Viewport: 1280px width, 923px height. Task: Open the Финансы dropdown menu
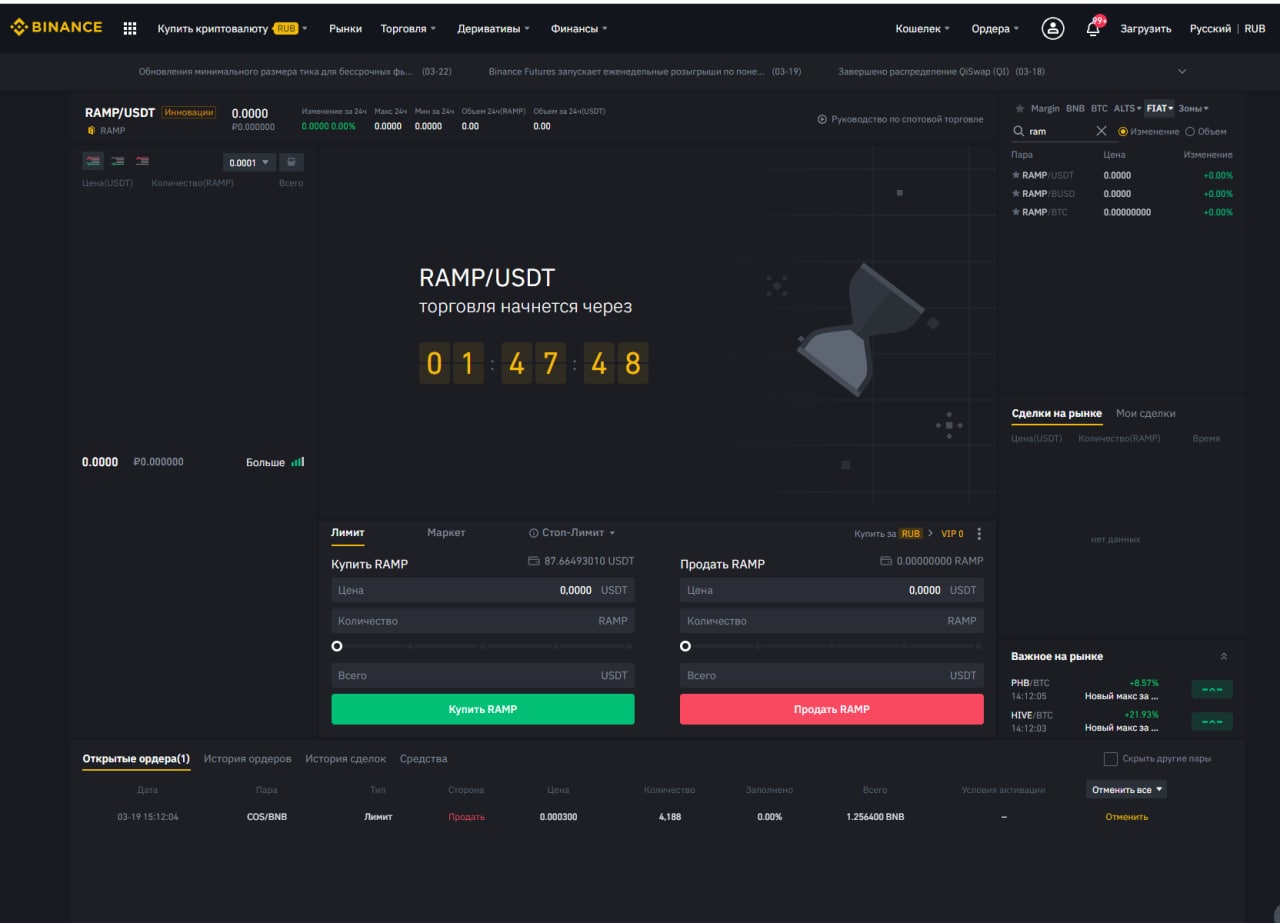tap(579, 29)
